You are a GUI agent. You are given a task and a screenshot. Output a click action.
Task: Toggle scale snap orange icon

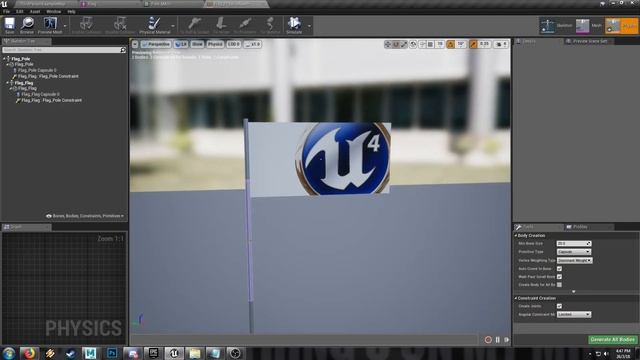473,44
